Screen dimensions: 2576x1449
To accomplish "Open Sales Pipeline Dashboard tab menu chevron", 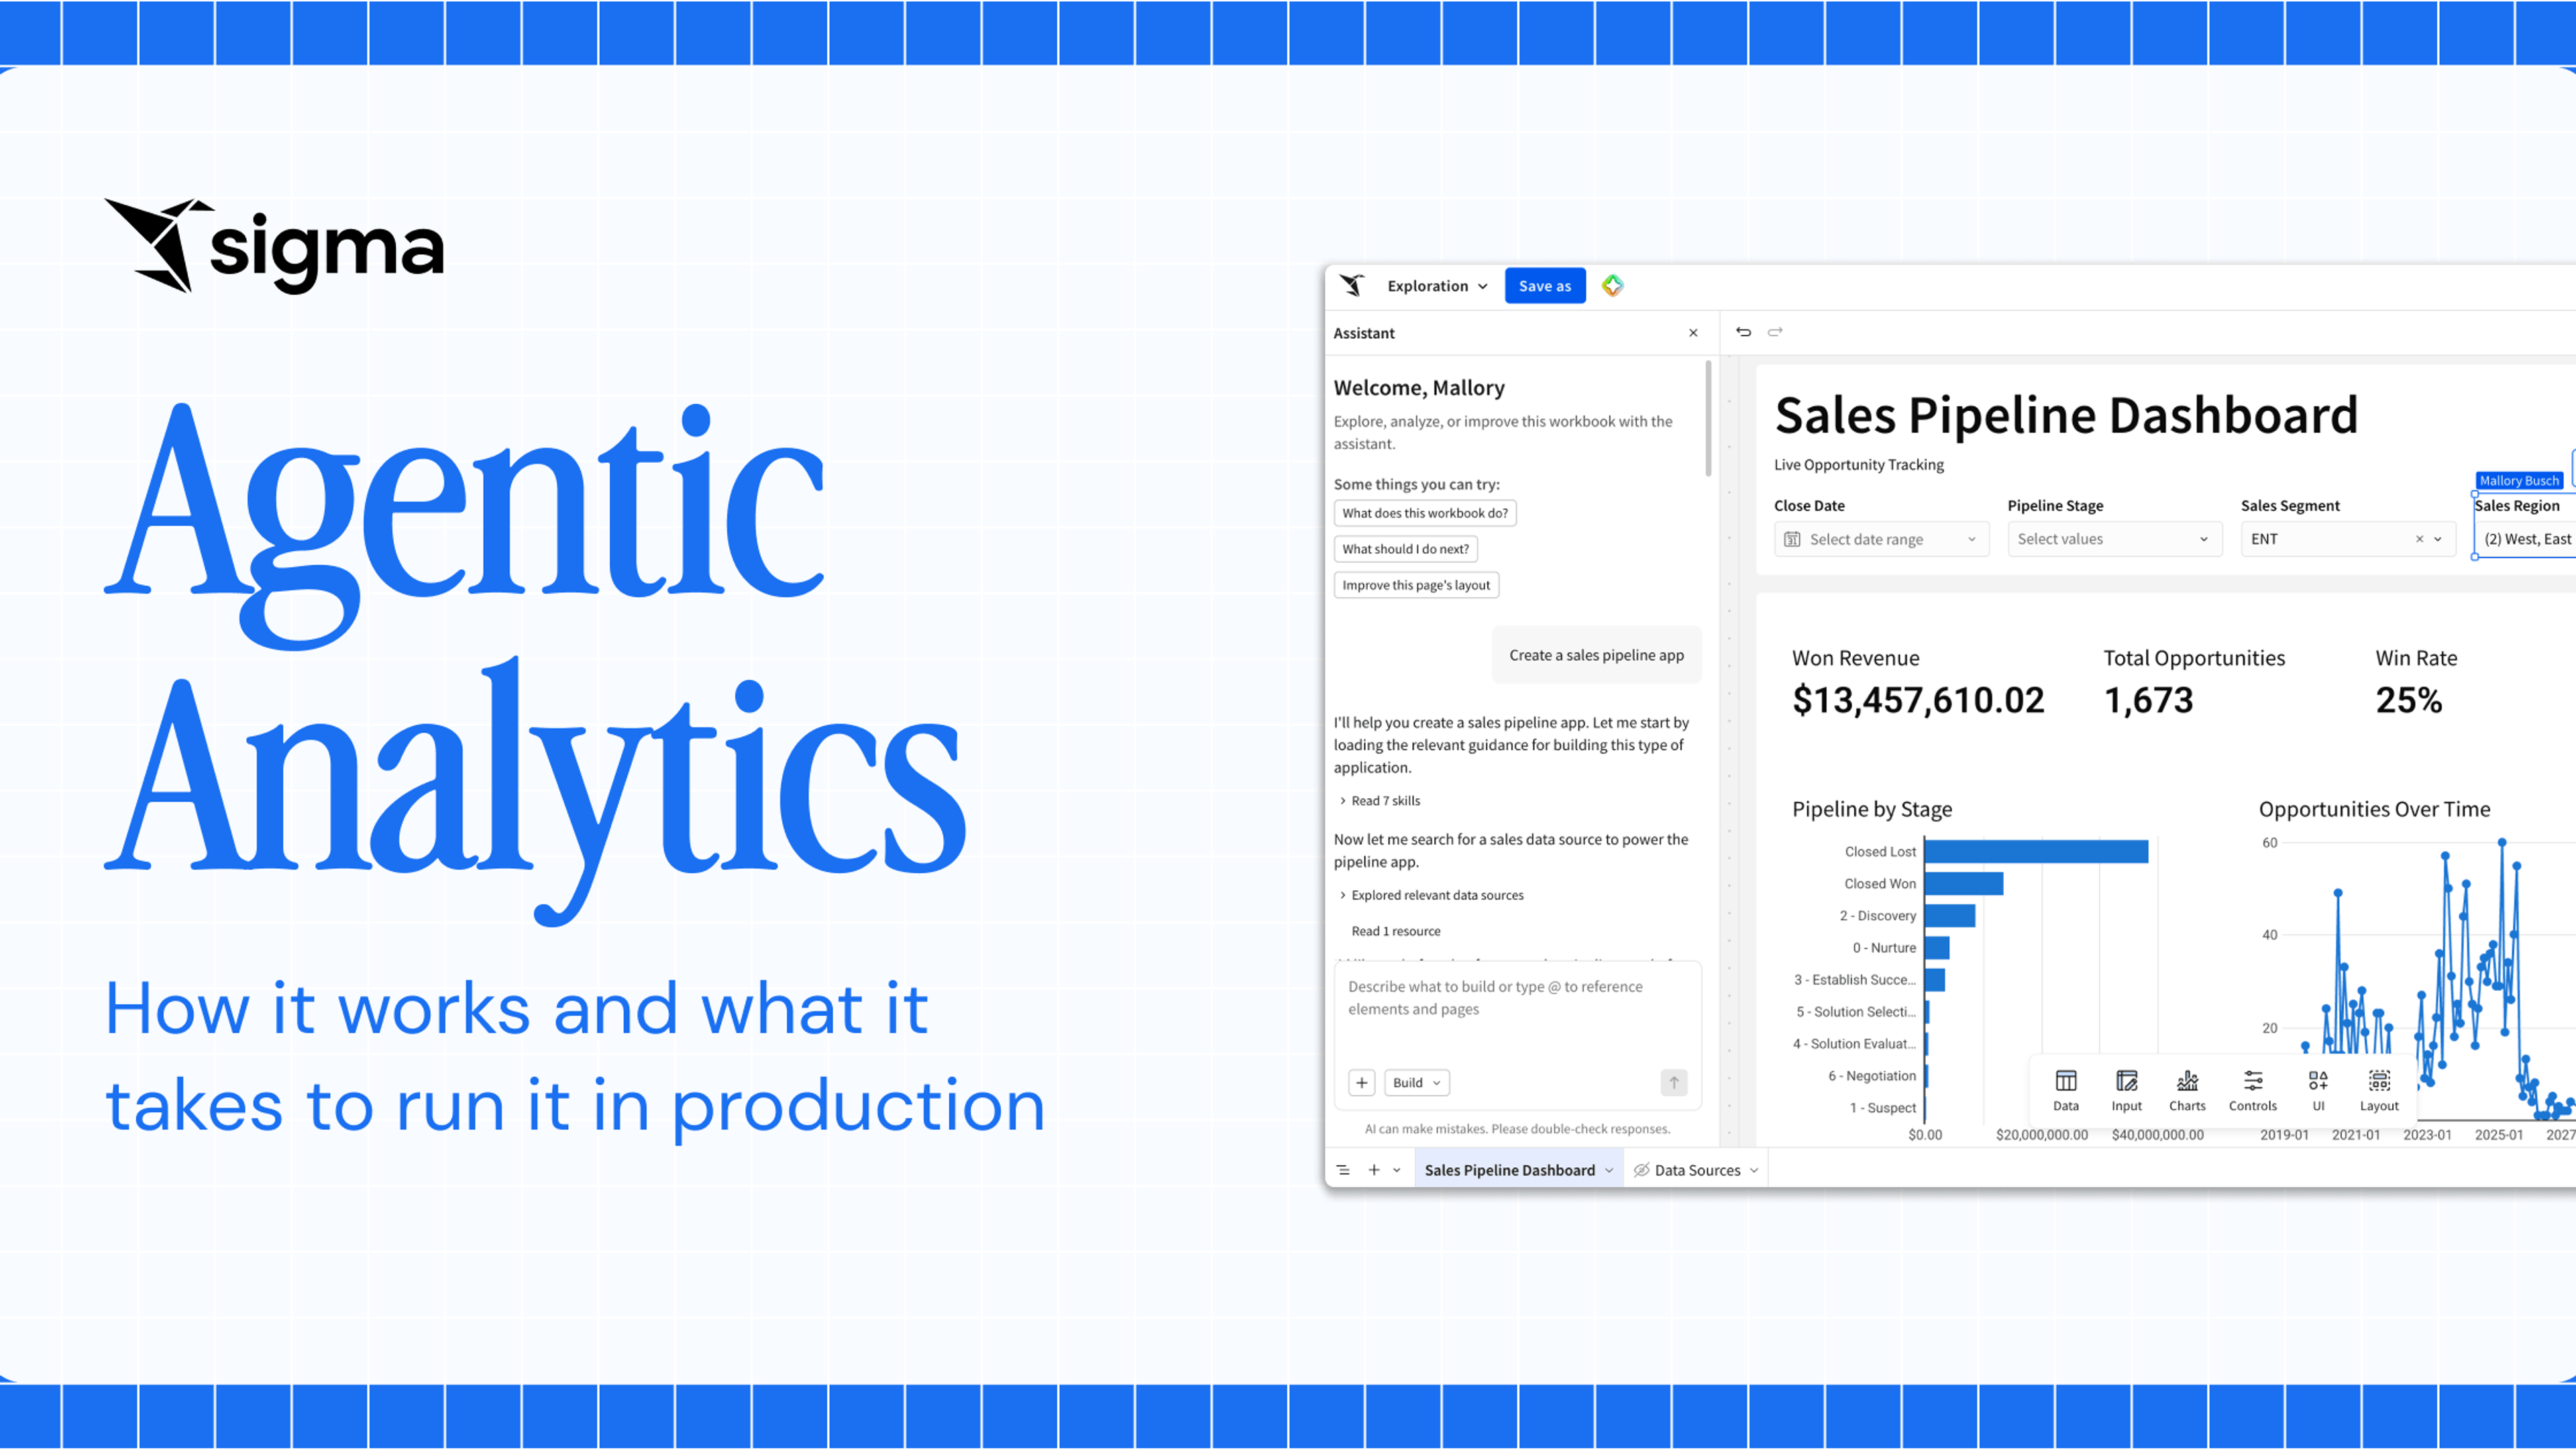I will point(1609,1170).
